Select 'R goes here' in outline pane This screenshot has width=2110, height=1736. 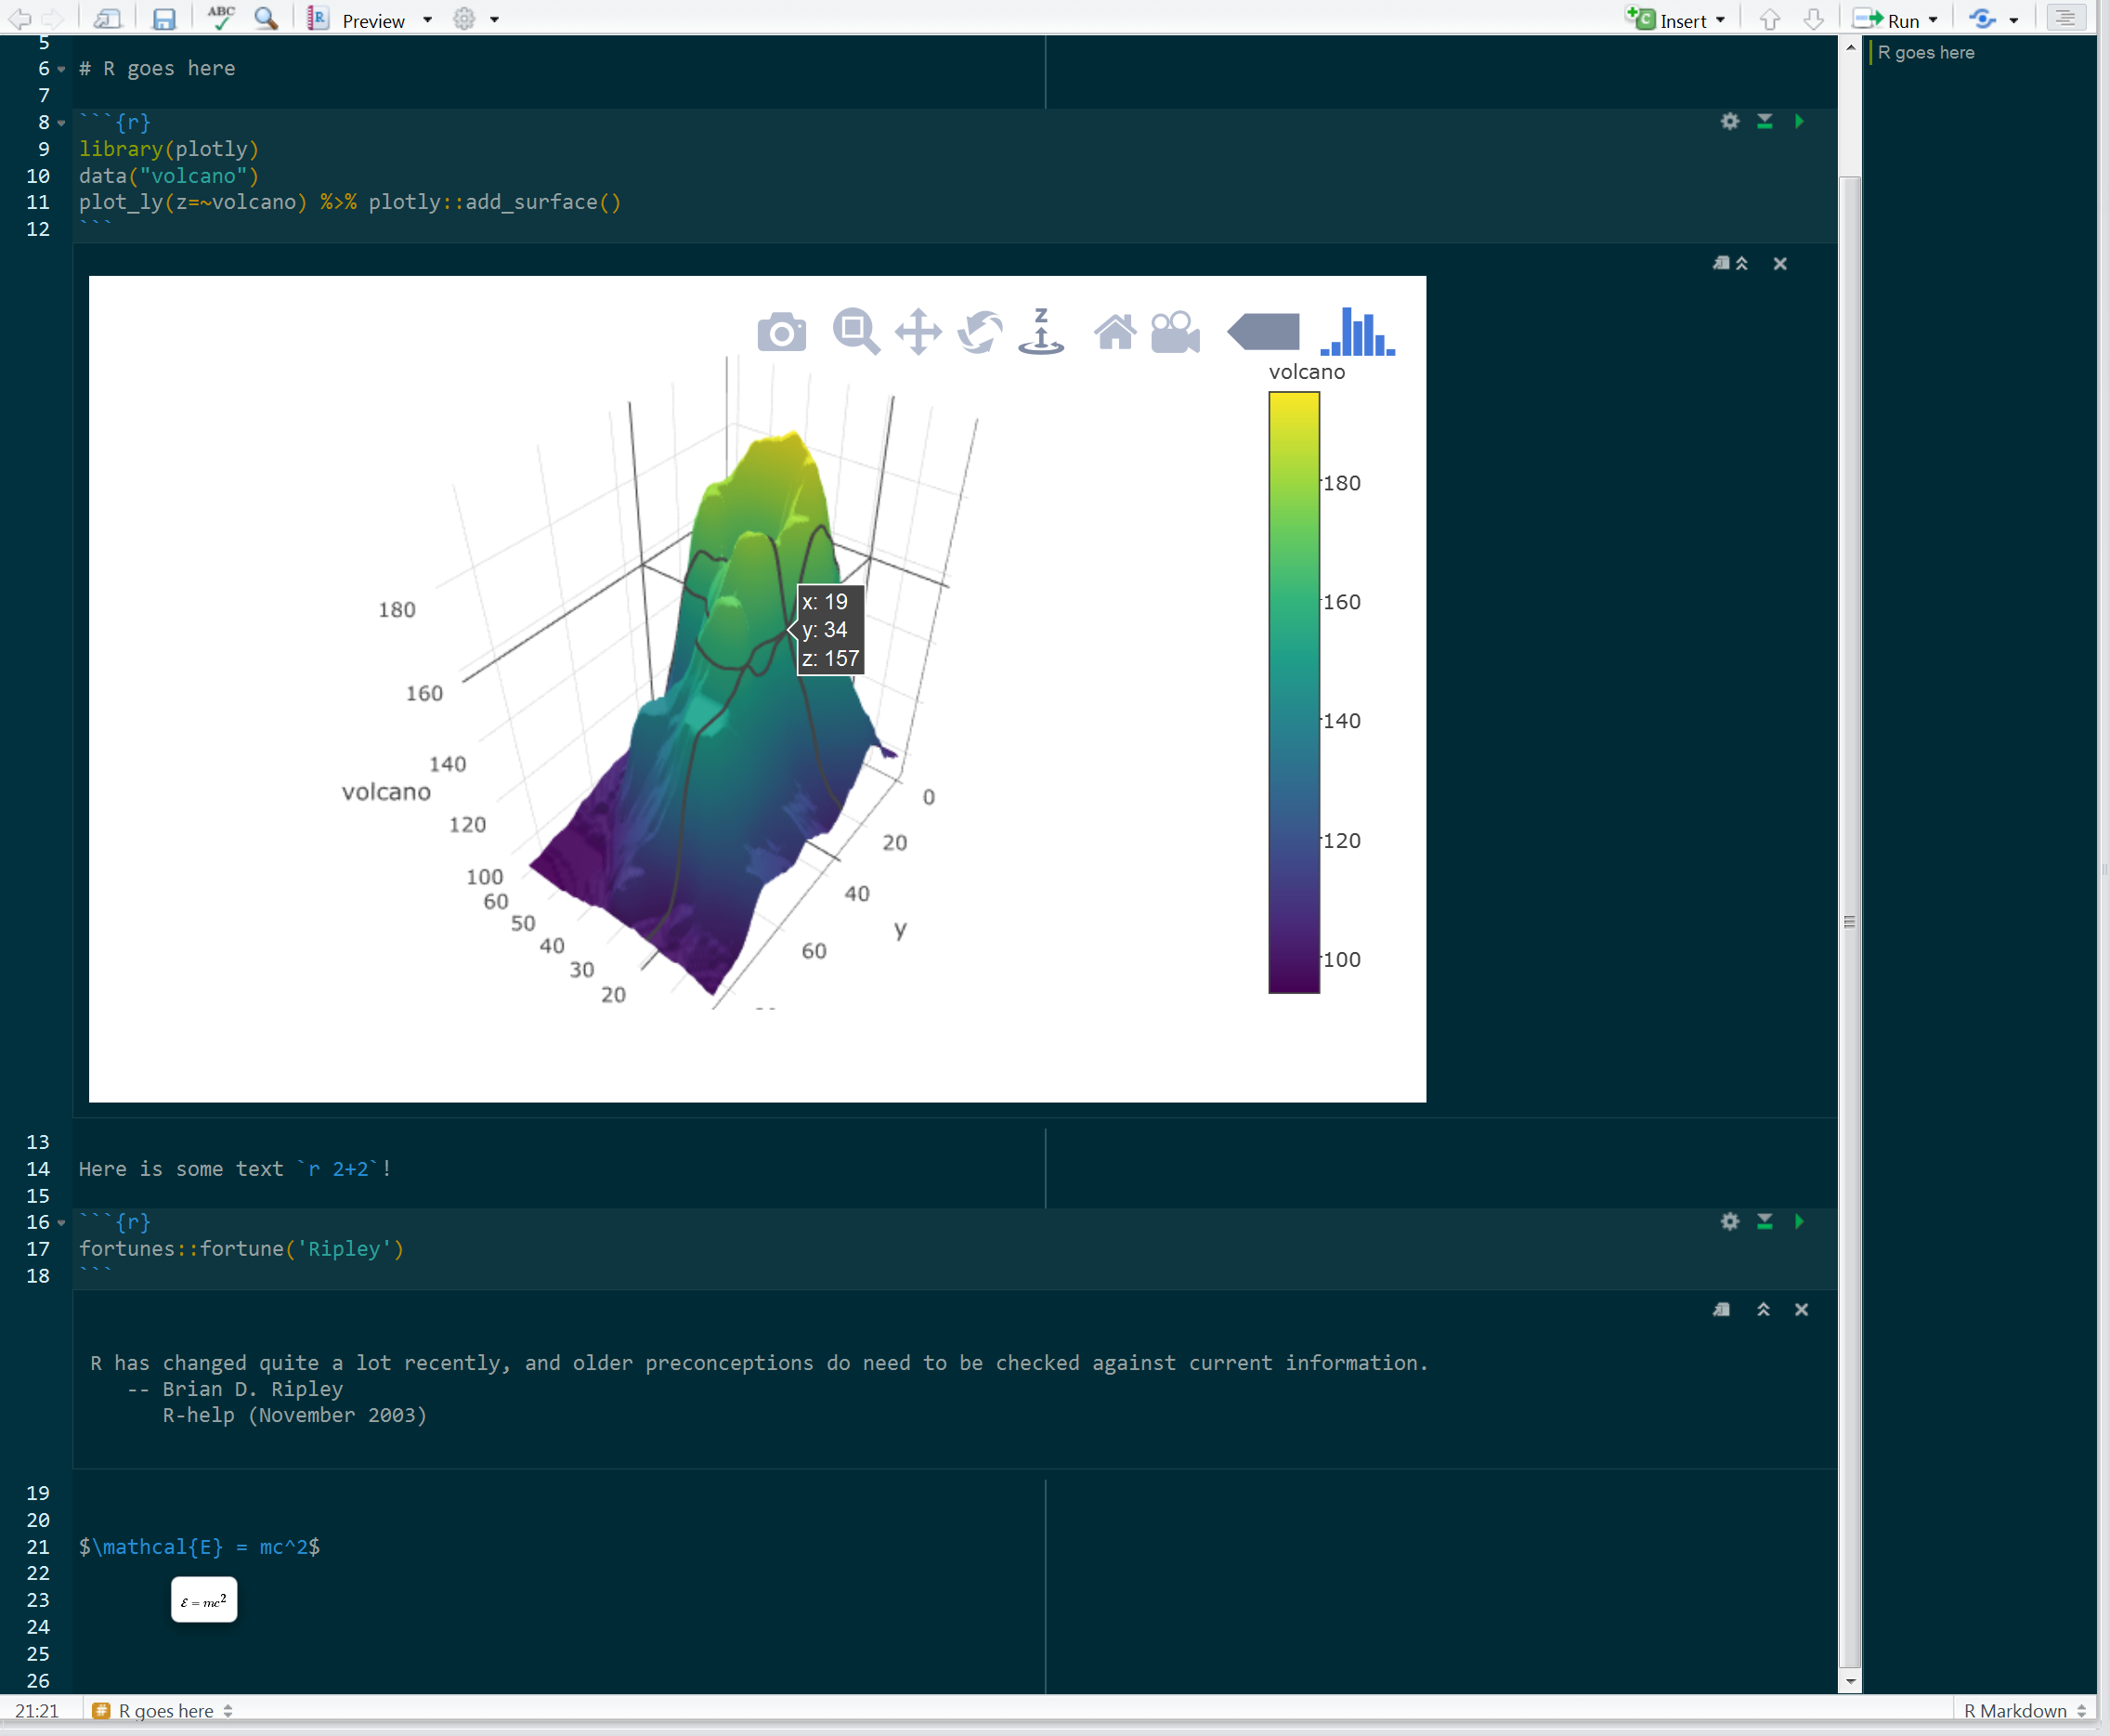[1926, 53]
